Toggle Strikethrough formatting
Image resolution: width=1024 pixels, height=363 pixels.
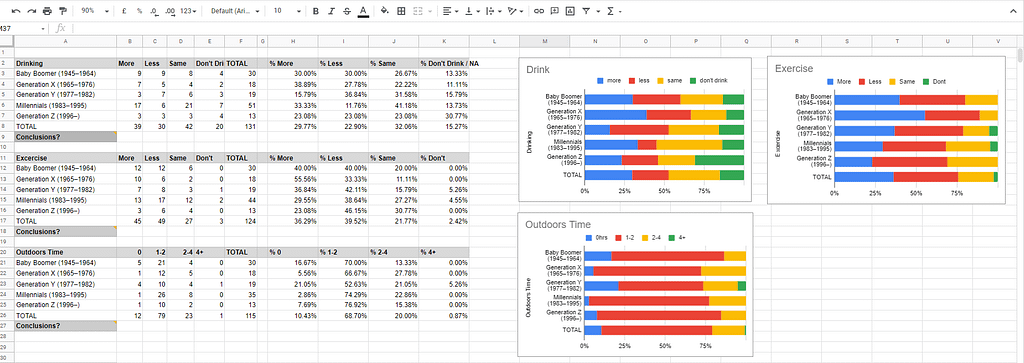point(346,11)
